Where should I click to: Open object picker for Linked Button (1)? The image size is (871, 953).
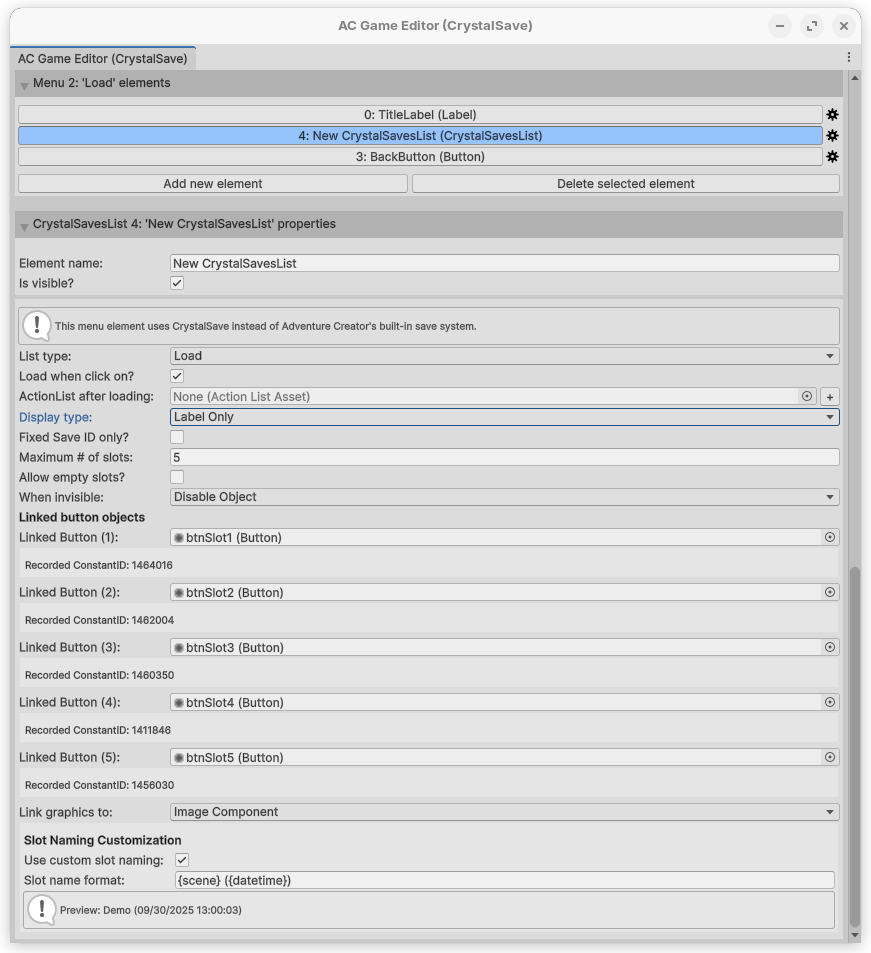pyautogui.click(x=829, y=538)
